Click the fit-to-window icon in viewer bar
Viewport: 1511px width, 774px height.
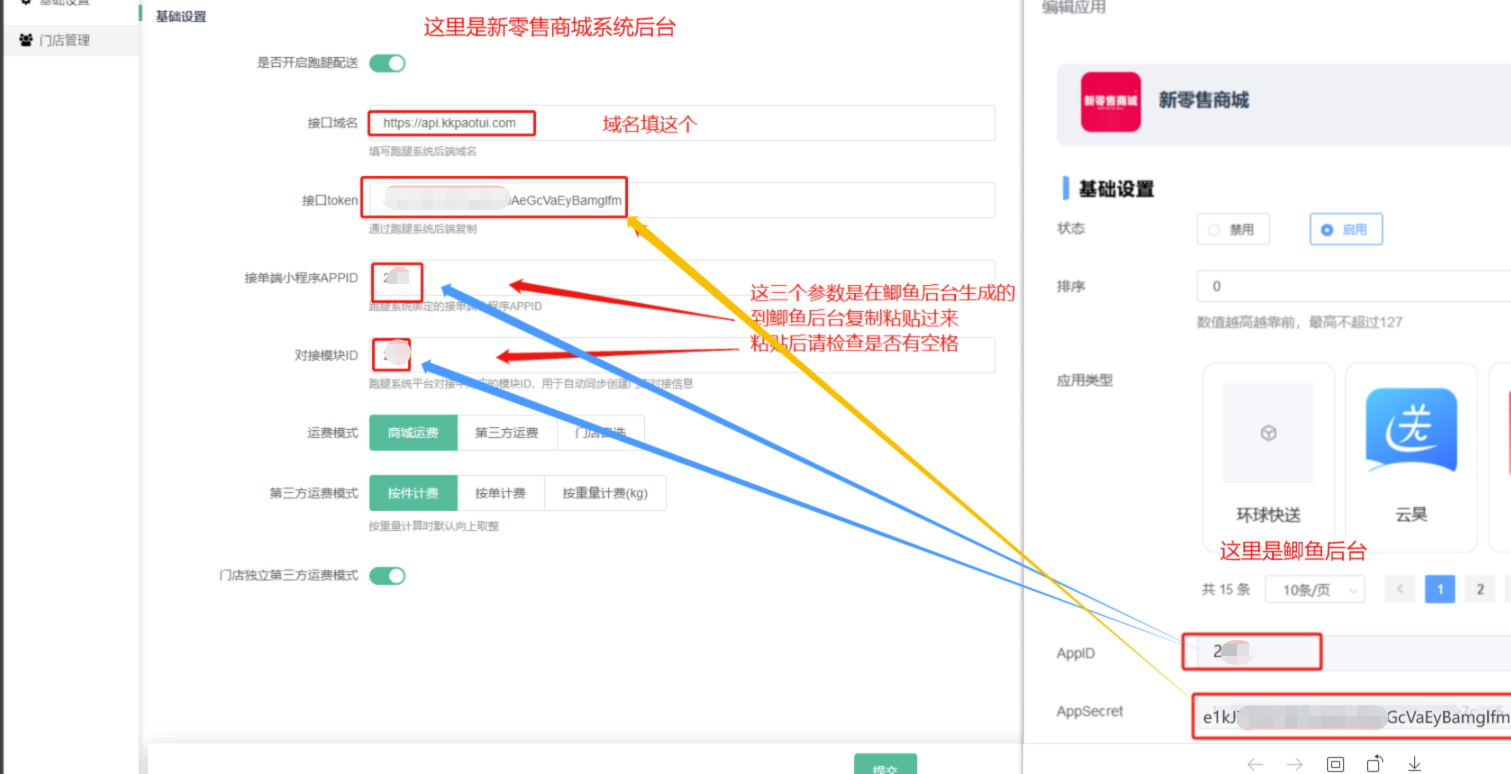[1335, 764]
